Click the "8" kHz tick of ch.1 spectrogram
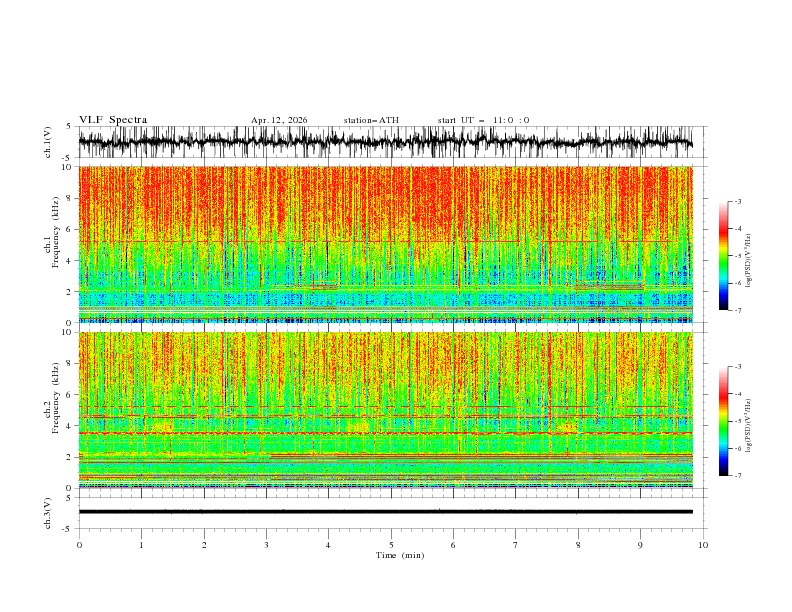 (x=71, y=198)
